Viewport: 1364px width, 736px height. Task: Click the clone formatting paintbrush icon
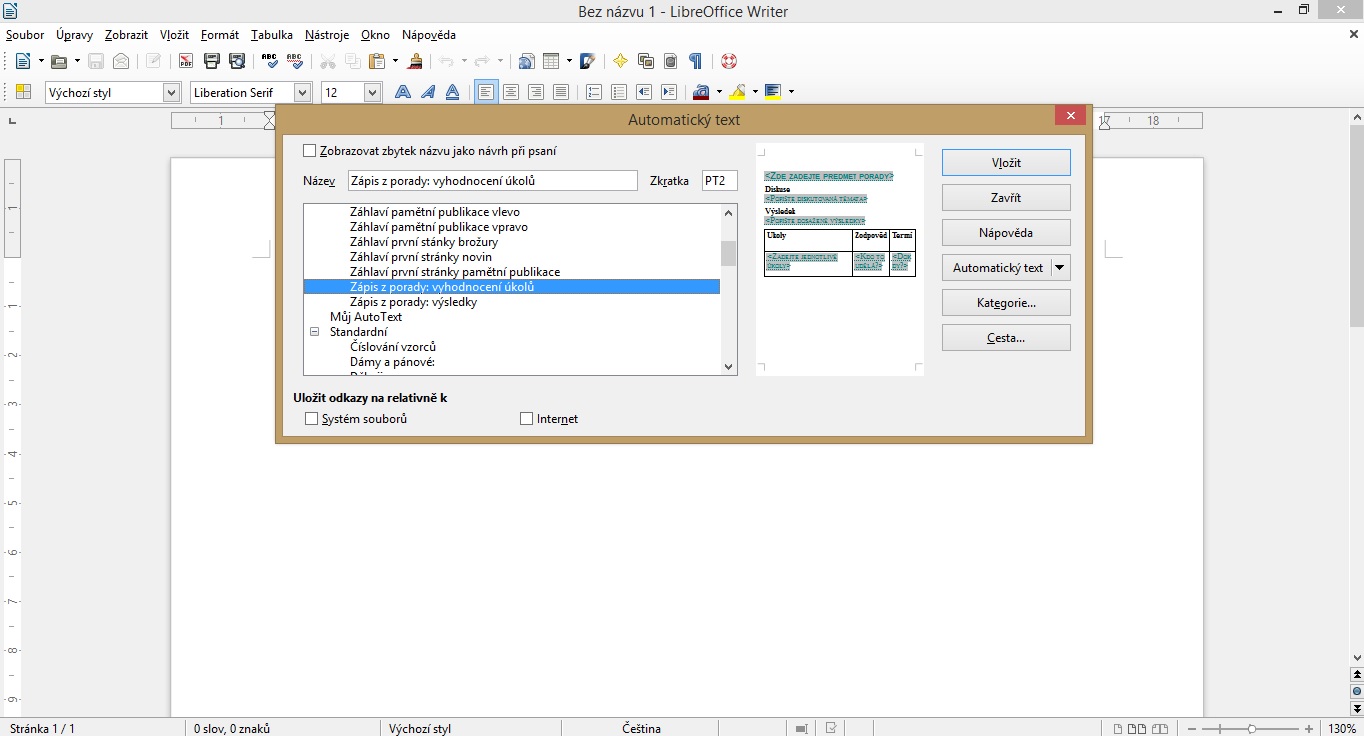415,61
